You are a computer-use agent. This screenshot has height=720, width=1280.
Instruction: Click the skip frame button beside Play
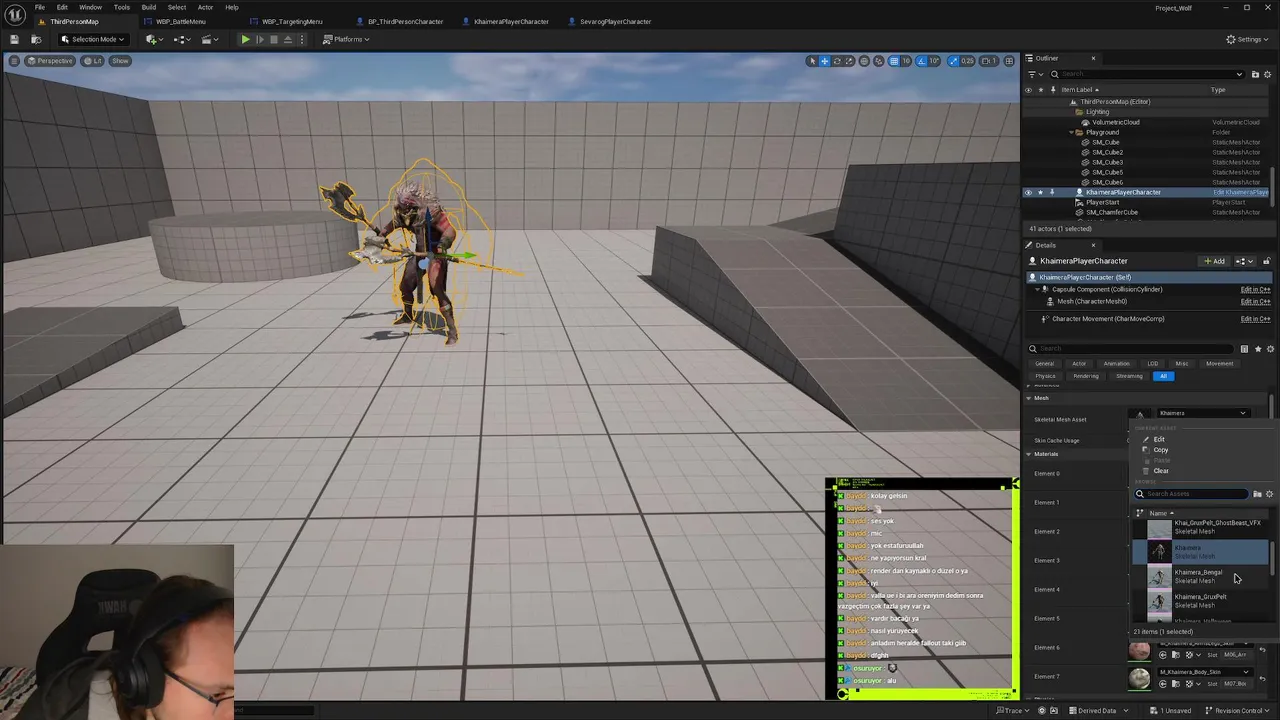click(x=260, y=39)
